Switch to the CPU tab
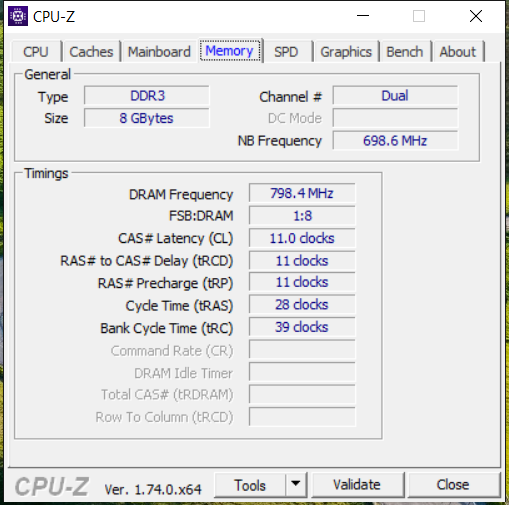Screen dimensions: 509x505 pos(36,52)
